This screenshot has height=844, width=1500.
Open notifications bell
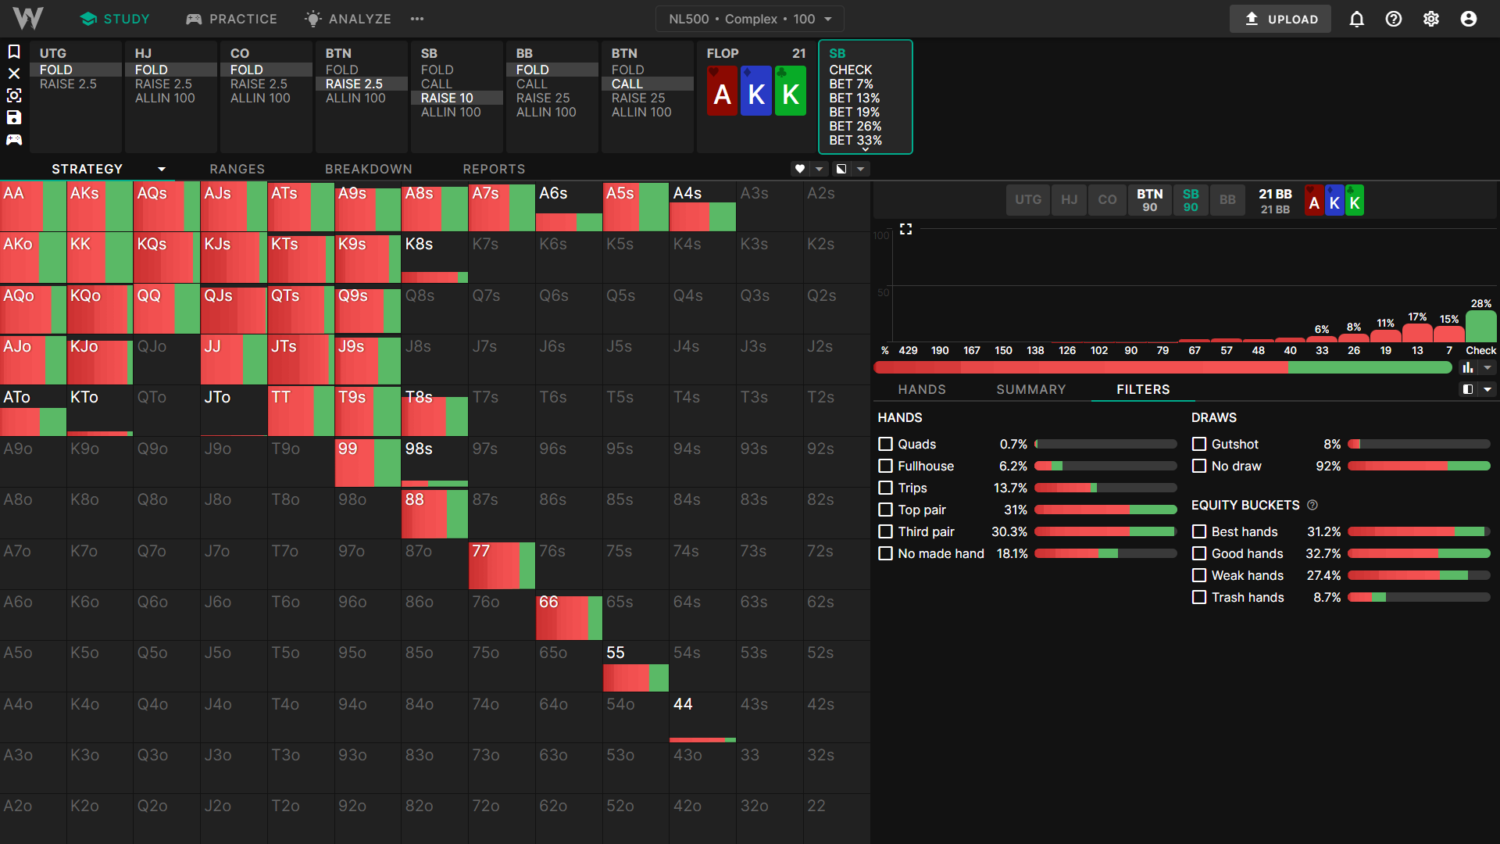[1356, 19]
